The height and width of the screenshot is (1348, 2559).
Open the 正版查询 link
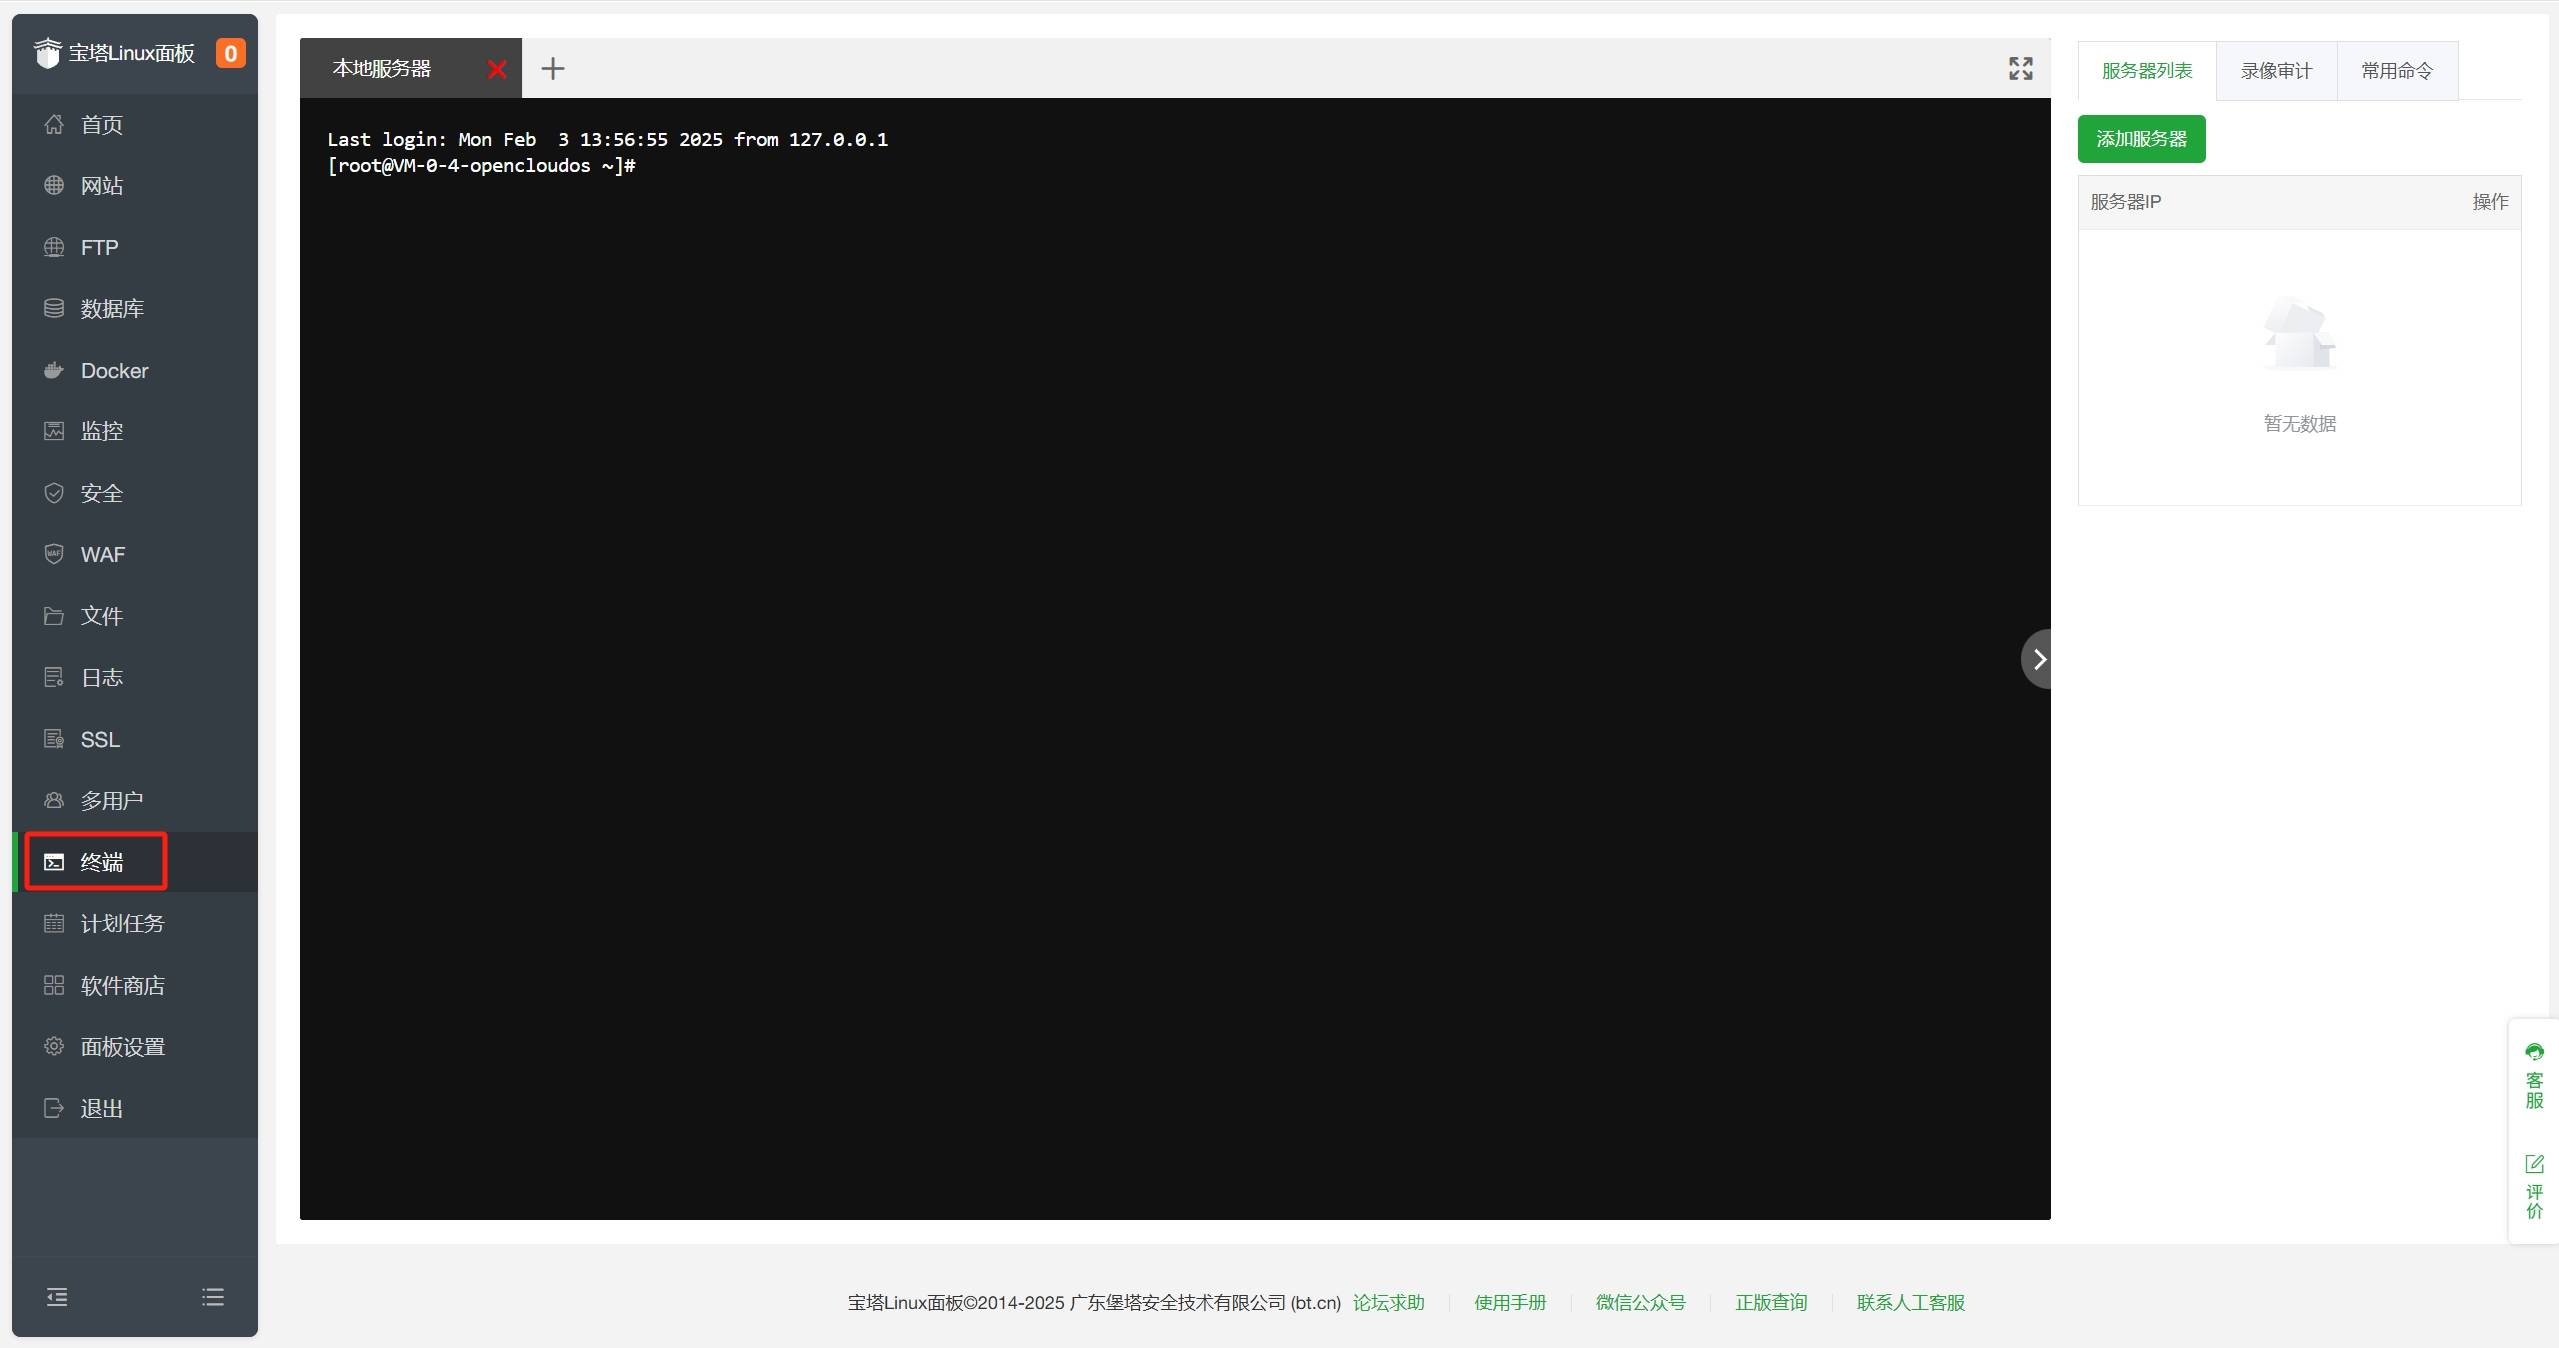(1771, 1302)
